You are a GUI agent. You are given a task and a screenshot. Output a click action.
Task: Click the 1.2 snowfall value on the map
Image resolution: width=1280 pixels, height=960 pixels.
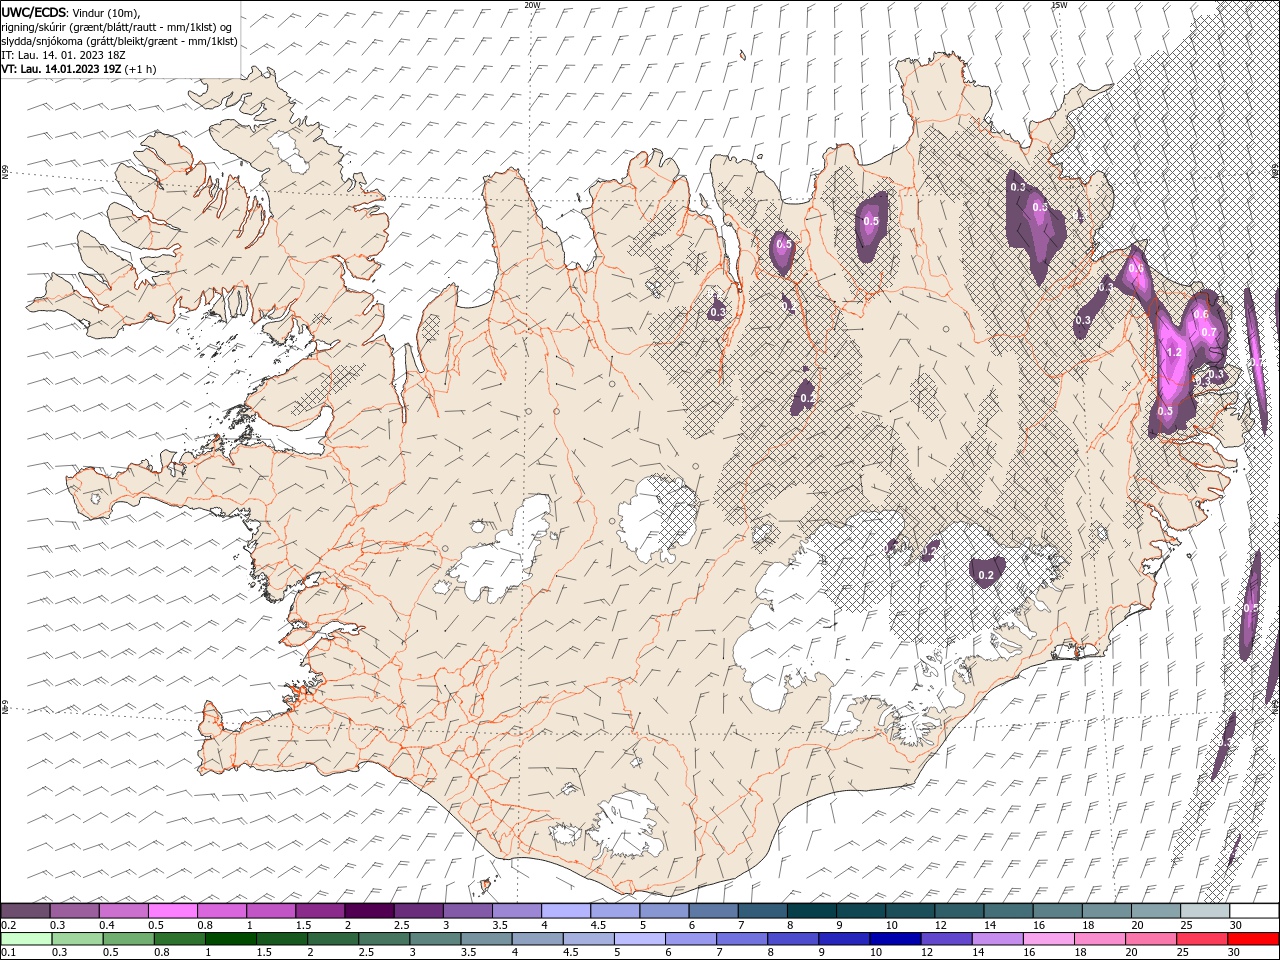click(1175, 353)
